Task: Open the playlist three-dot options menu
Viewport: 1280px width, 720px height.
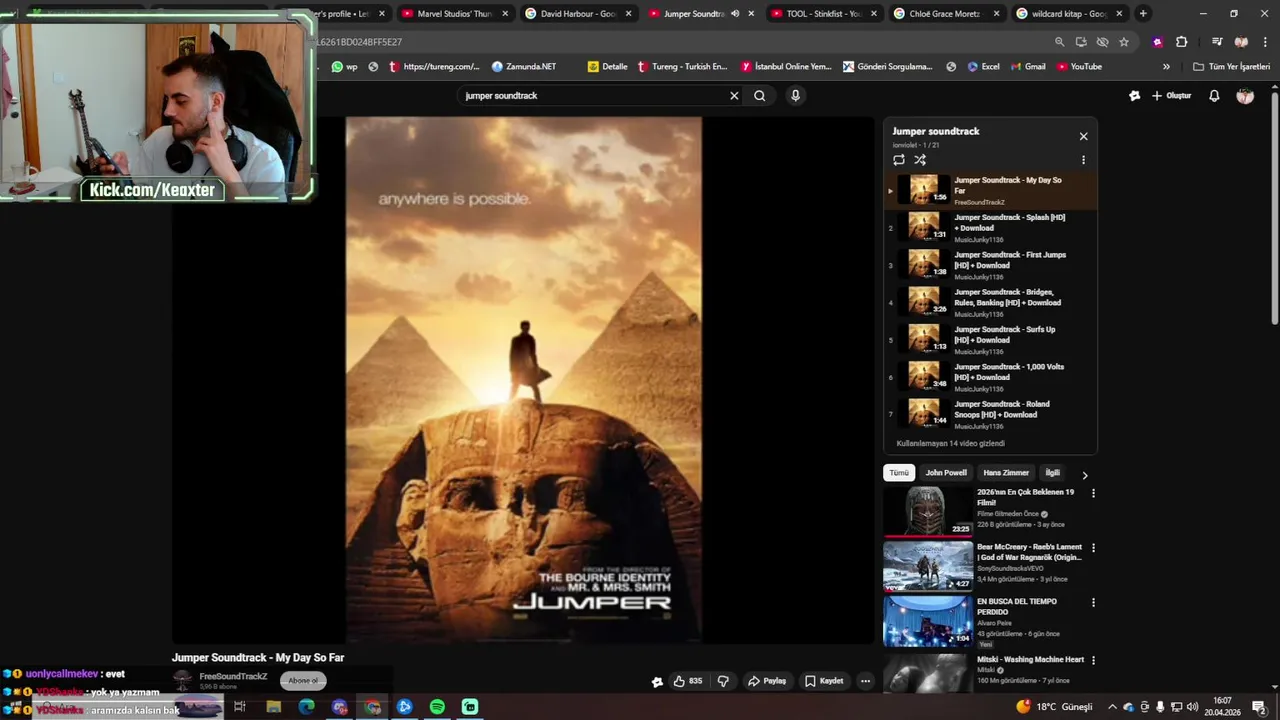Action: click(1083, 160)
